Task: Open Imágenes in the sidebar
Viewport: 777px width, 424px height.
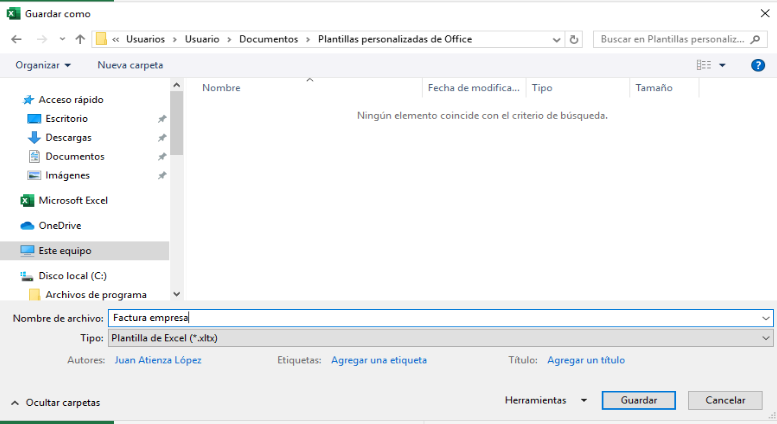Action: 67,175
